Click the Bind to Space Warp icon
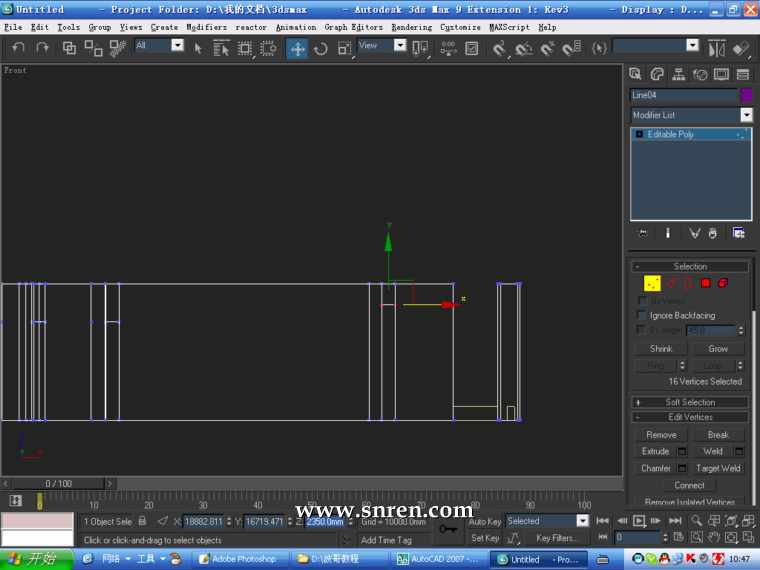The width and height of the screenshot is (760, 570). click(117, 48)
